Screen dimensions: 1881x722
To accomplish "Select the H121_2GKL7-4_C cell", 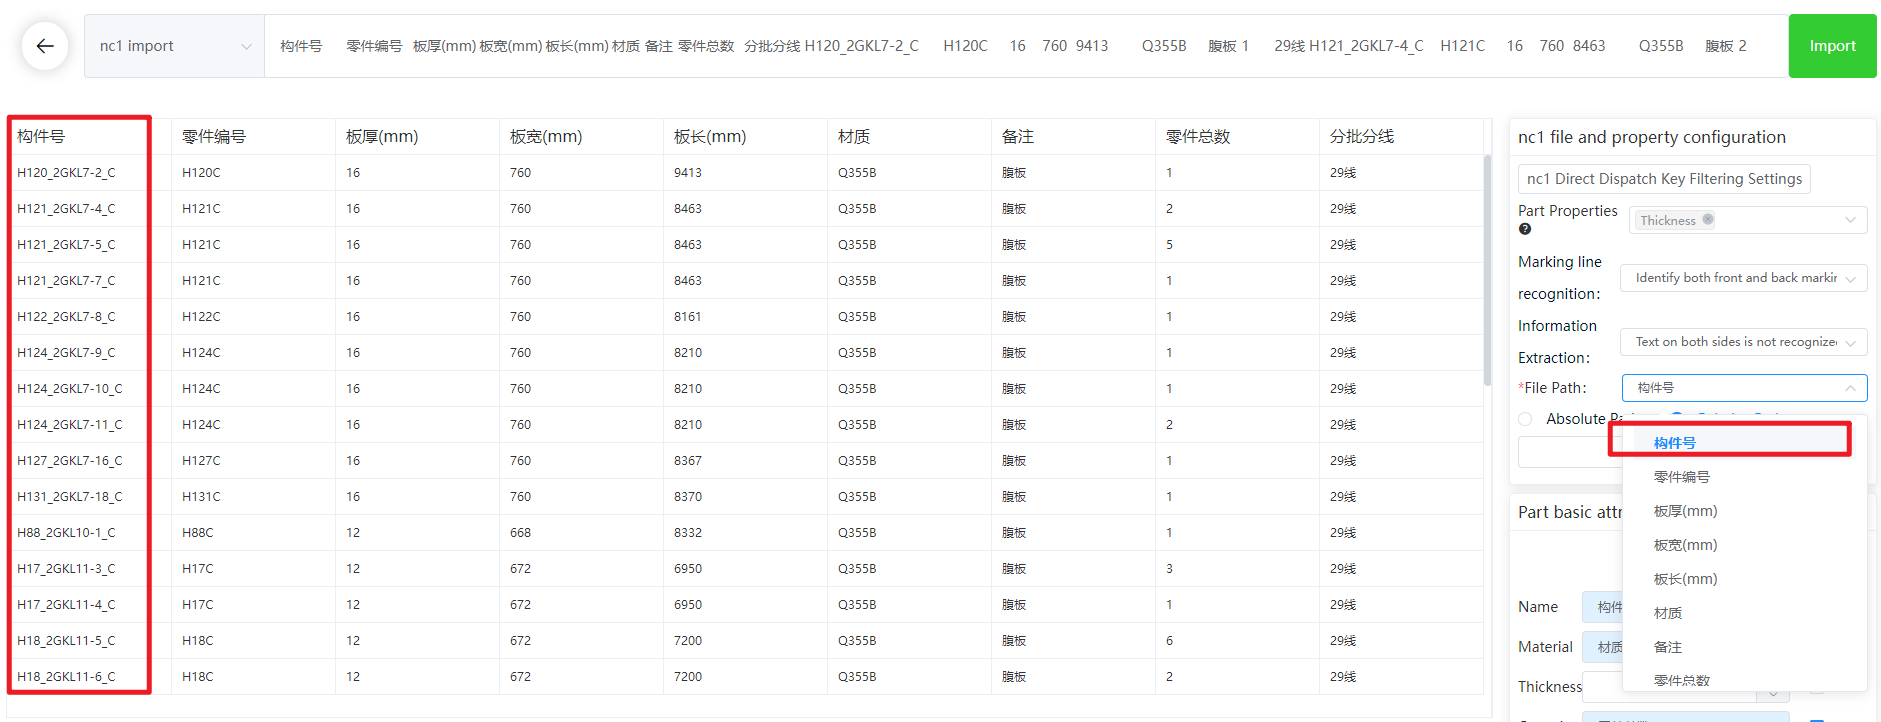I will [x=89, y=209].
